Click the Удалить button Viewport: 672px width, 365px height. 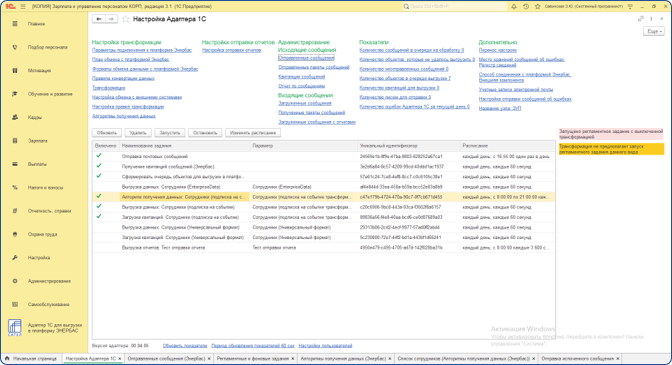[138, 133]
